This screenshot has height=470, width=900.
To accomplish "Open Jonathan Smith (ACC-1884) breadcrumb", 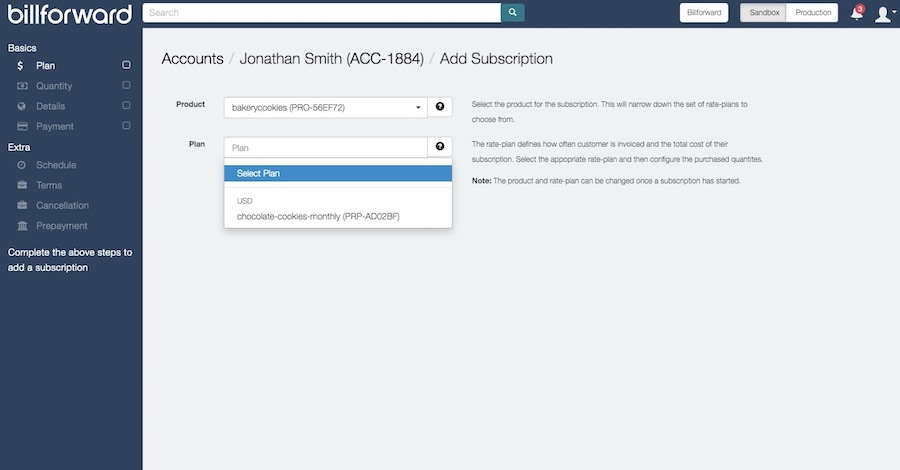I will click(331, 59).
